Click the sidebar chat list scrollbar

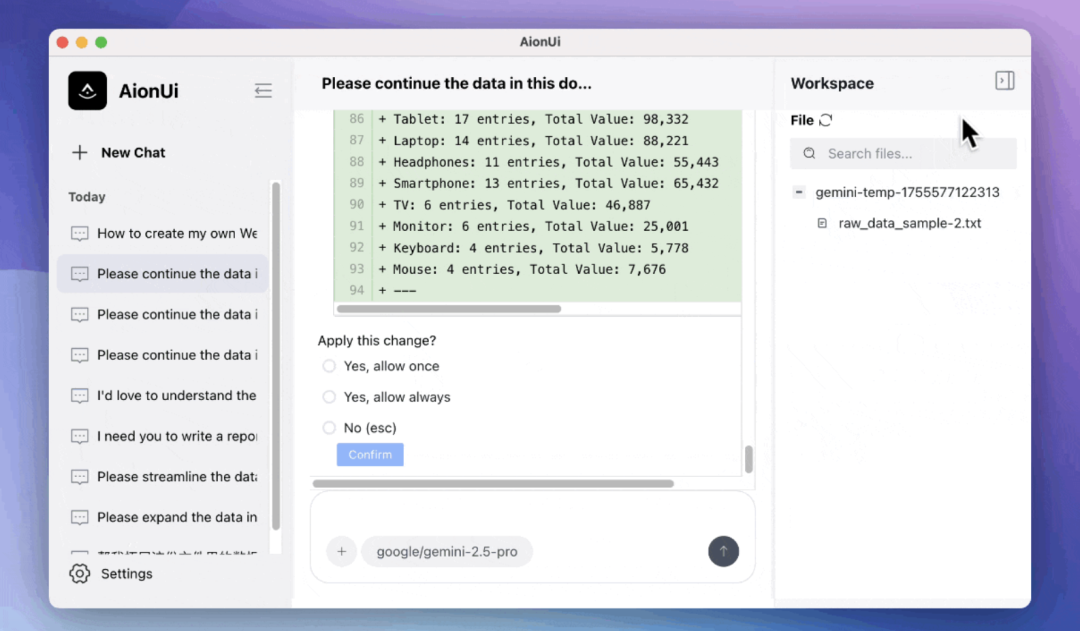point(276,356)
